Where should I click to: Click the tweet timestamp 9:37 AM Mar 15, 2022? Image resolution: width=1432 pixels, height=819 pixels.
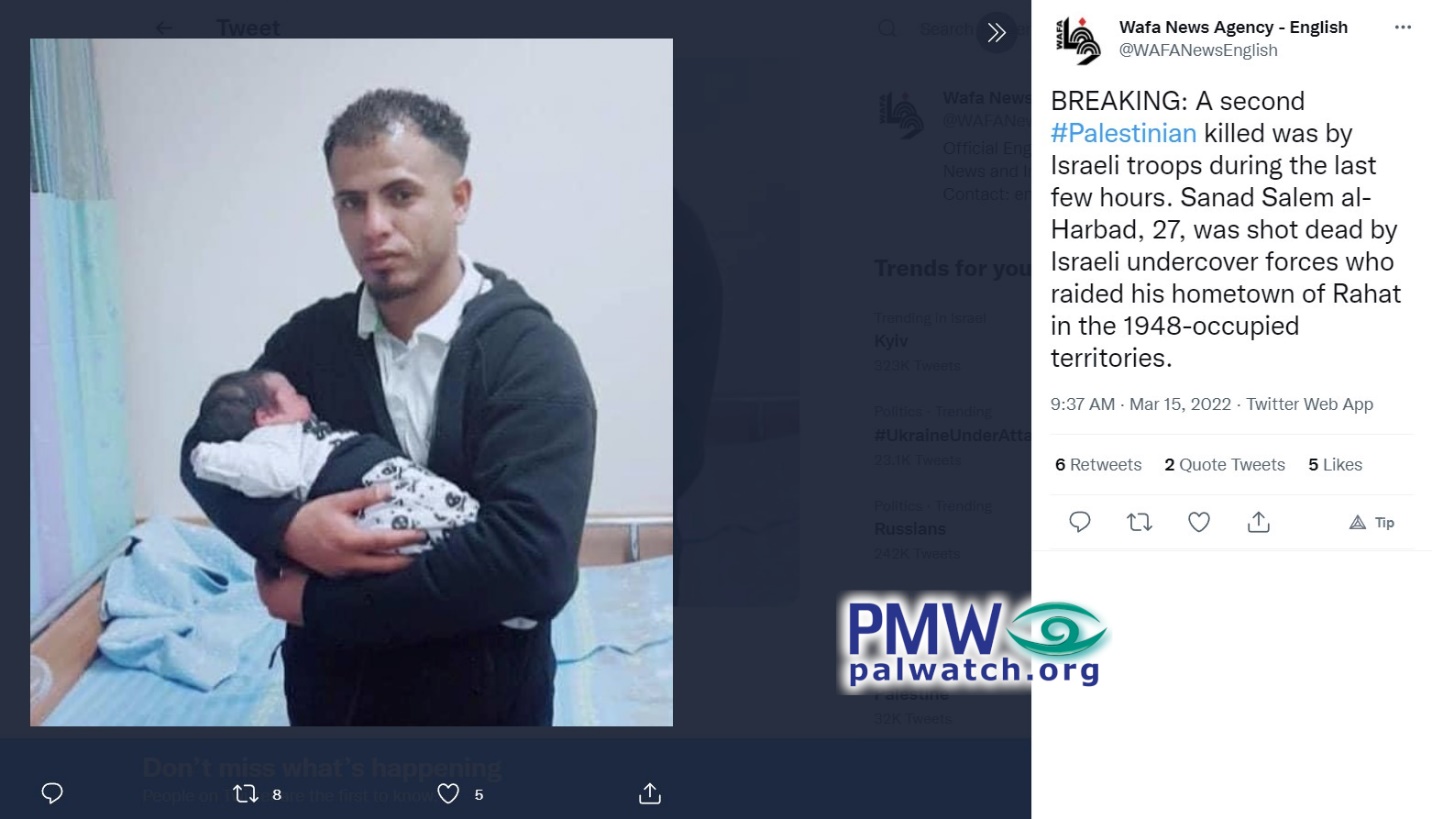tap(1139, 404)
